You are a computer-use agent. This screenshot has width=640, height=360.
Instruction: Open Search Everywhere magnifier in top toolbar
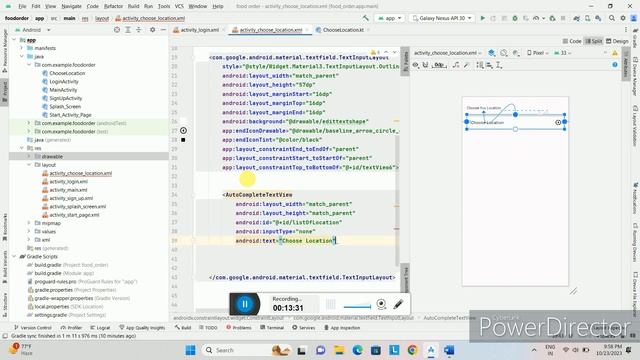(612, 18)
